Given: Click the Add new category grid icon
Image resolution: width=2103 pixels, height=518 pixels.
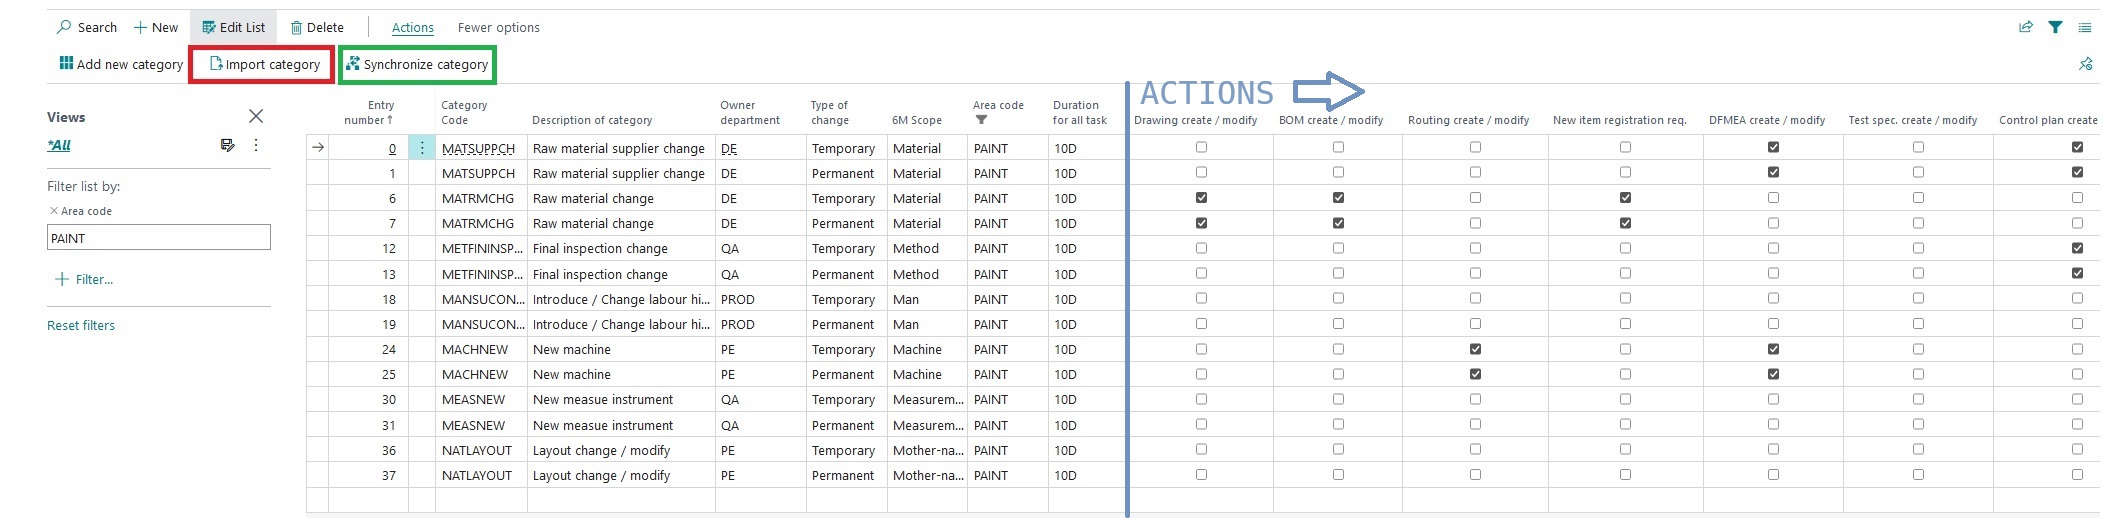Looking at the screenshot, I should click(x=66, y=63).
